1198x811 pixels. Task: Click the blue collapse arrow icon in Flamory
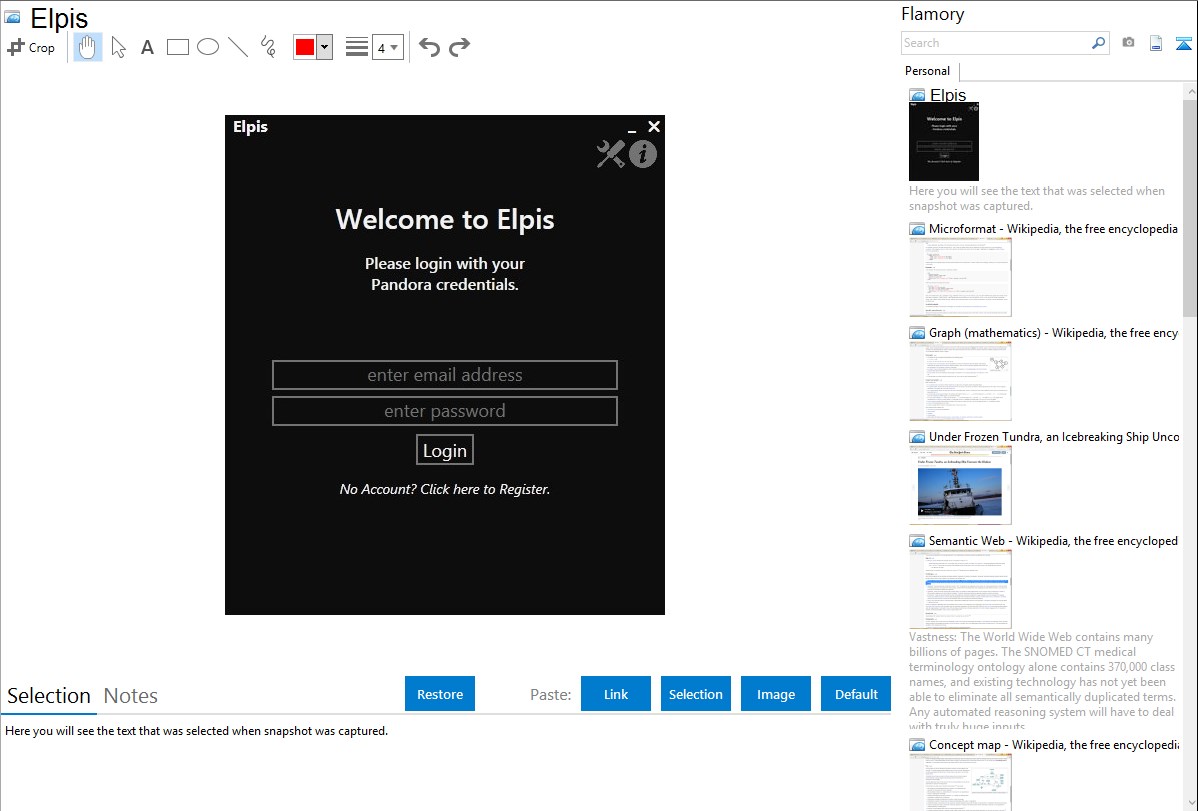[x=1183, y=43]
